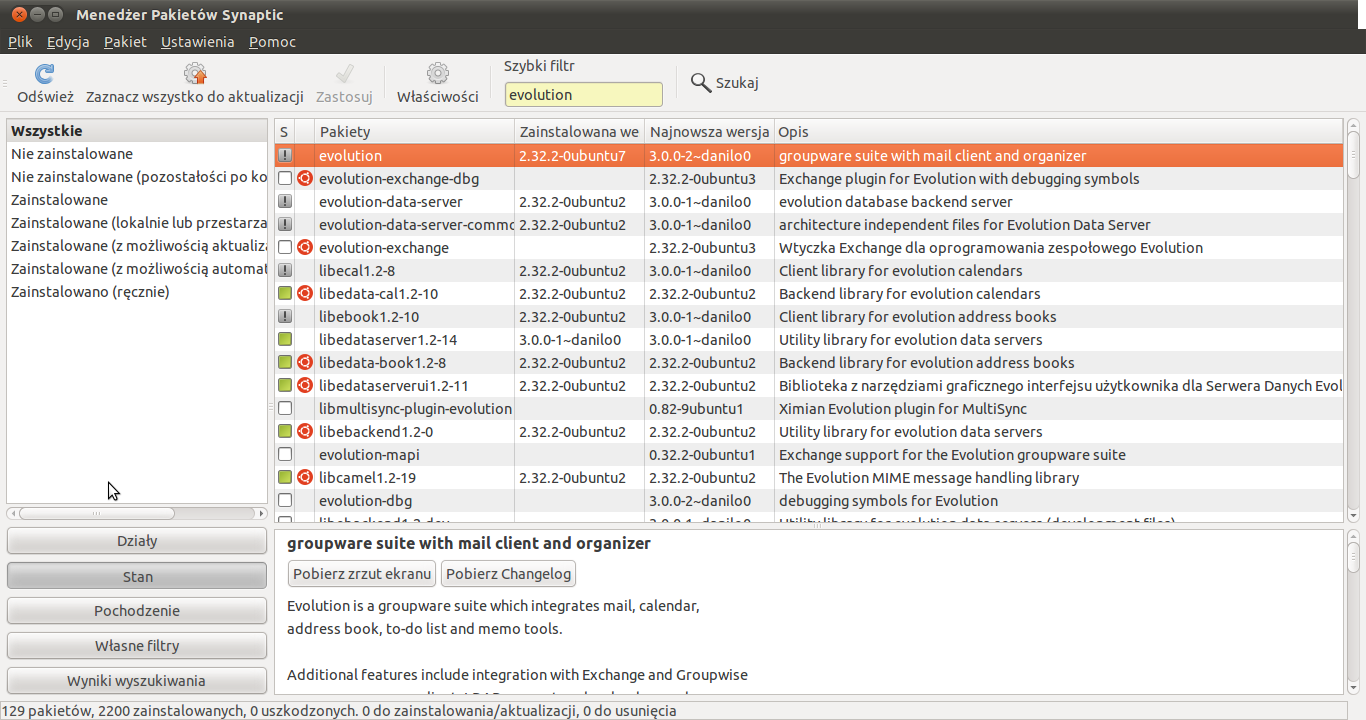Click version 0.82-9ubuntu1 cell

[696, 409]
